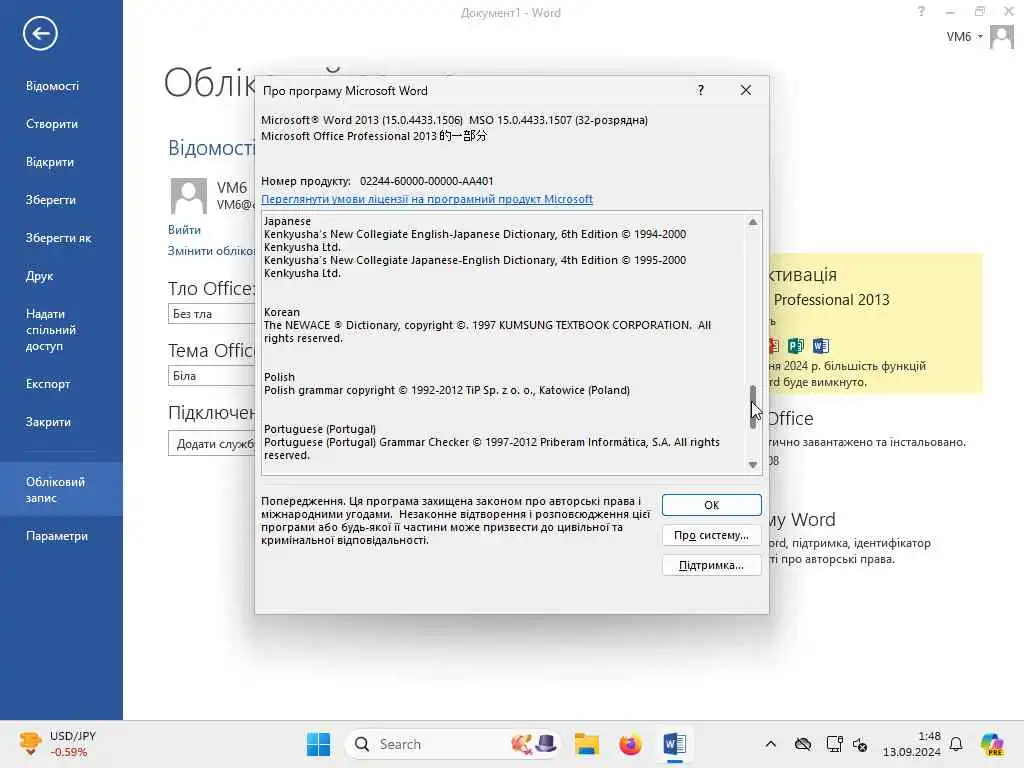Click the Підтримка button
This screenshot has height=768, width=1024.
click(x=711, y=565)
